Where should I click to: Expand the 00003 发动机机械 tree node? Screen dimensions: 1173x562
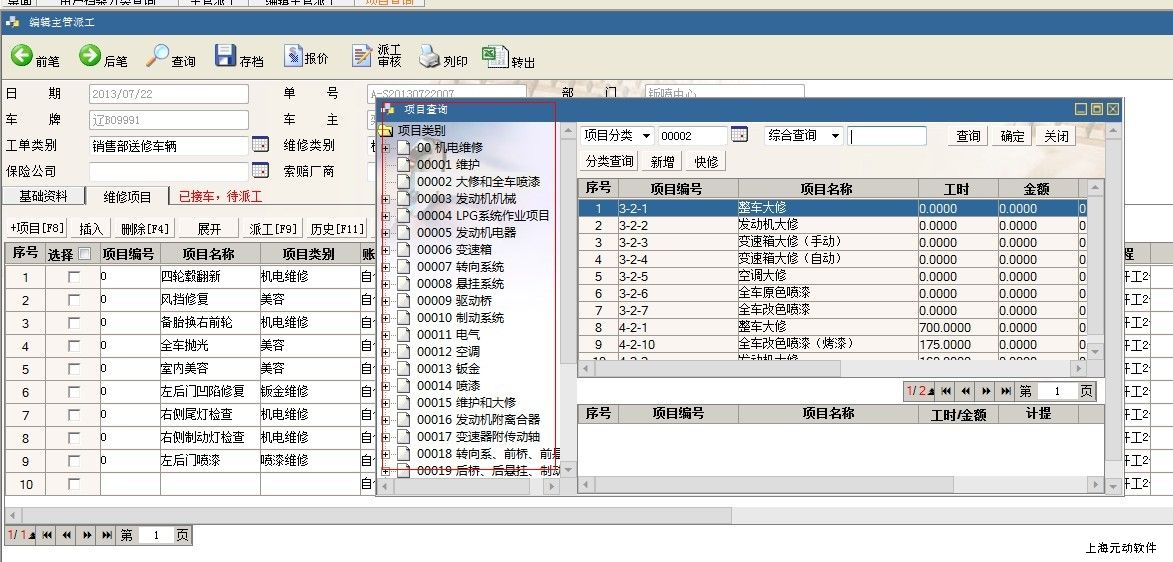point(386,199)
